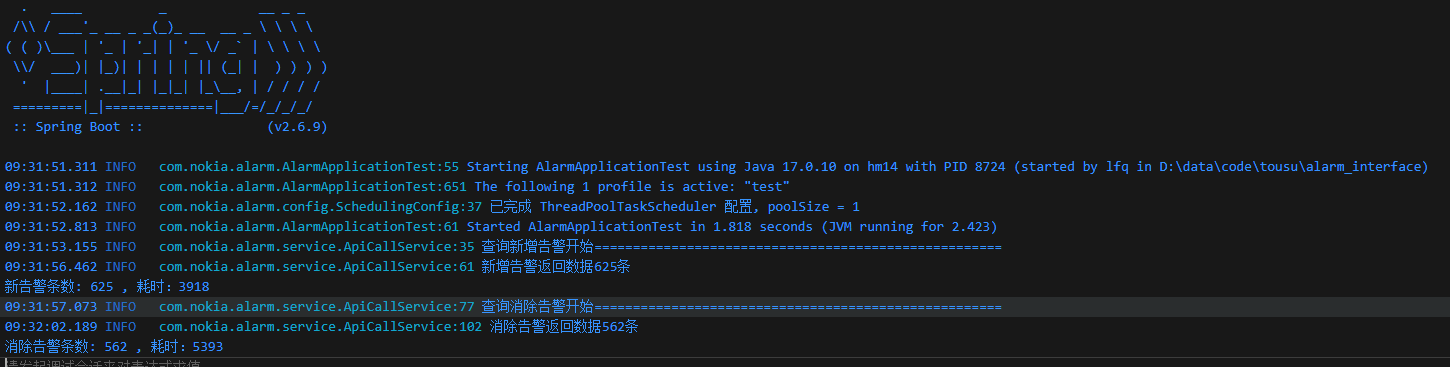Click the '新增告警返回数据625条' message
The height and width of the screenshot is (367, 1450).
pyautogui.click(x=556, y=267)
